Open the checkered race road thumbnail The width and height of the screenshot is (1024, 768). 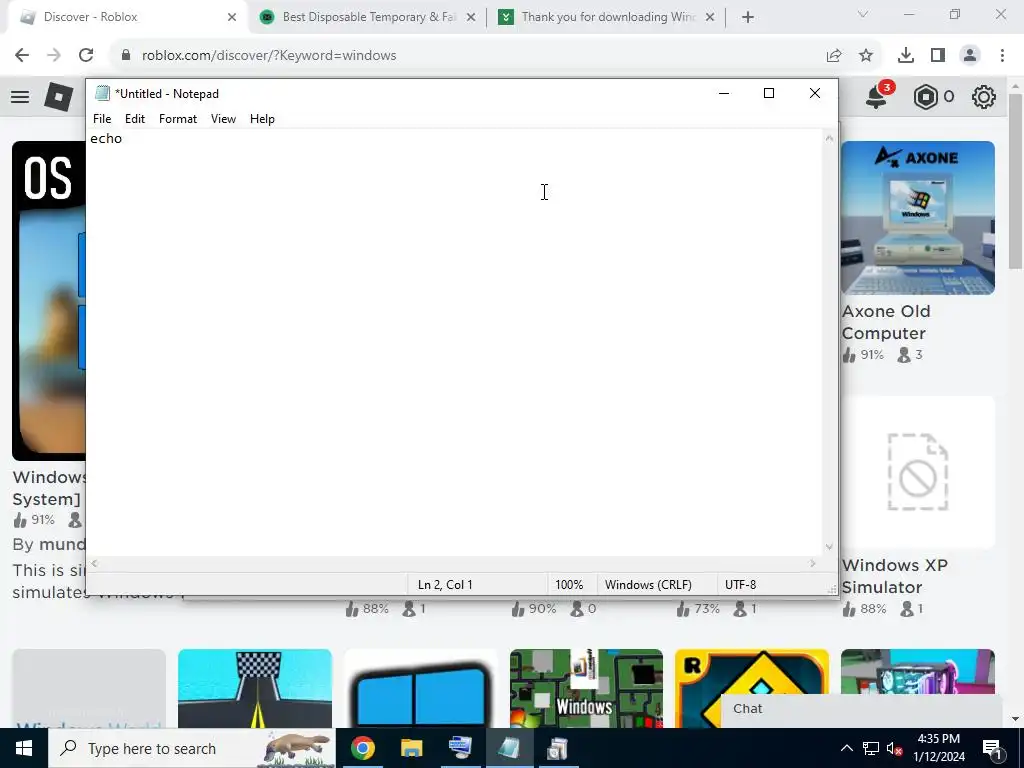click(255, 688)
